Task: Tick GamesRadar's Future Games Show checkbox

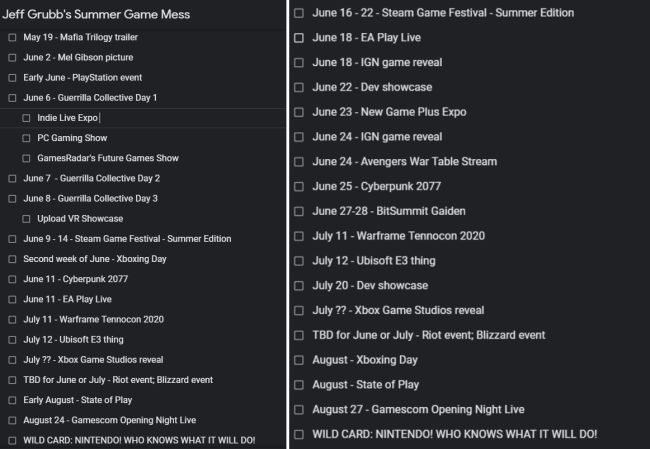Action: [26, 158]
